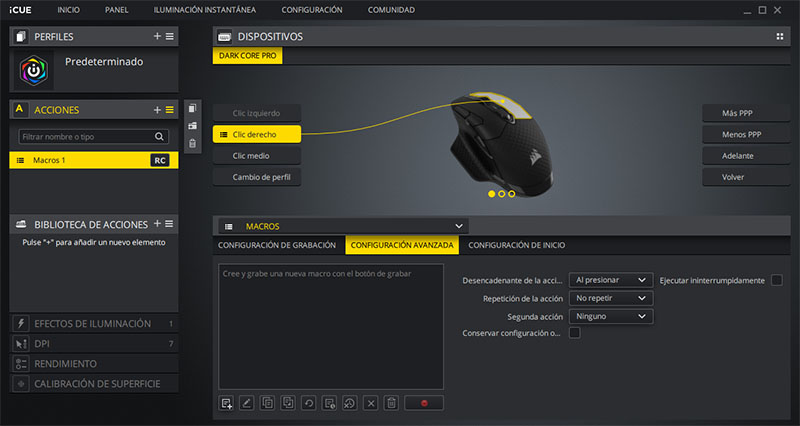Select the first mouse view dot
Image resolution: width=800 pixels, height=426 pixels.
491,194
